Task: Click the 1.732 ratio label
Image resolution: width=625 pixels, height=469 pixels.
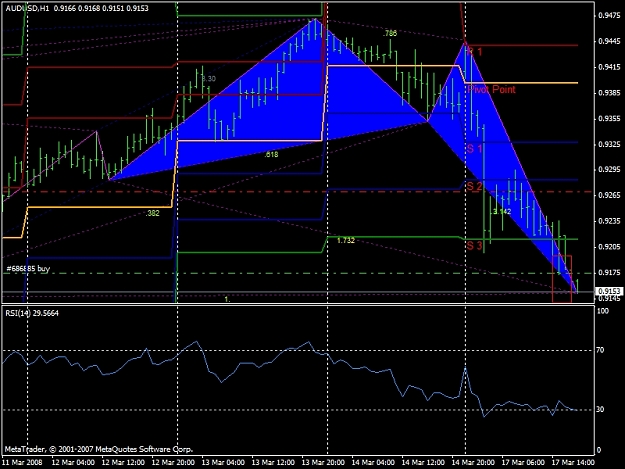Action: pyautogui.click(x=346, y=240)
